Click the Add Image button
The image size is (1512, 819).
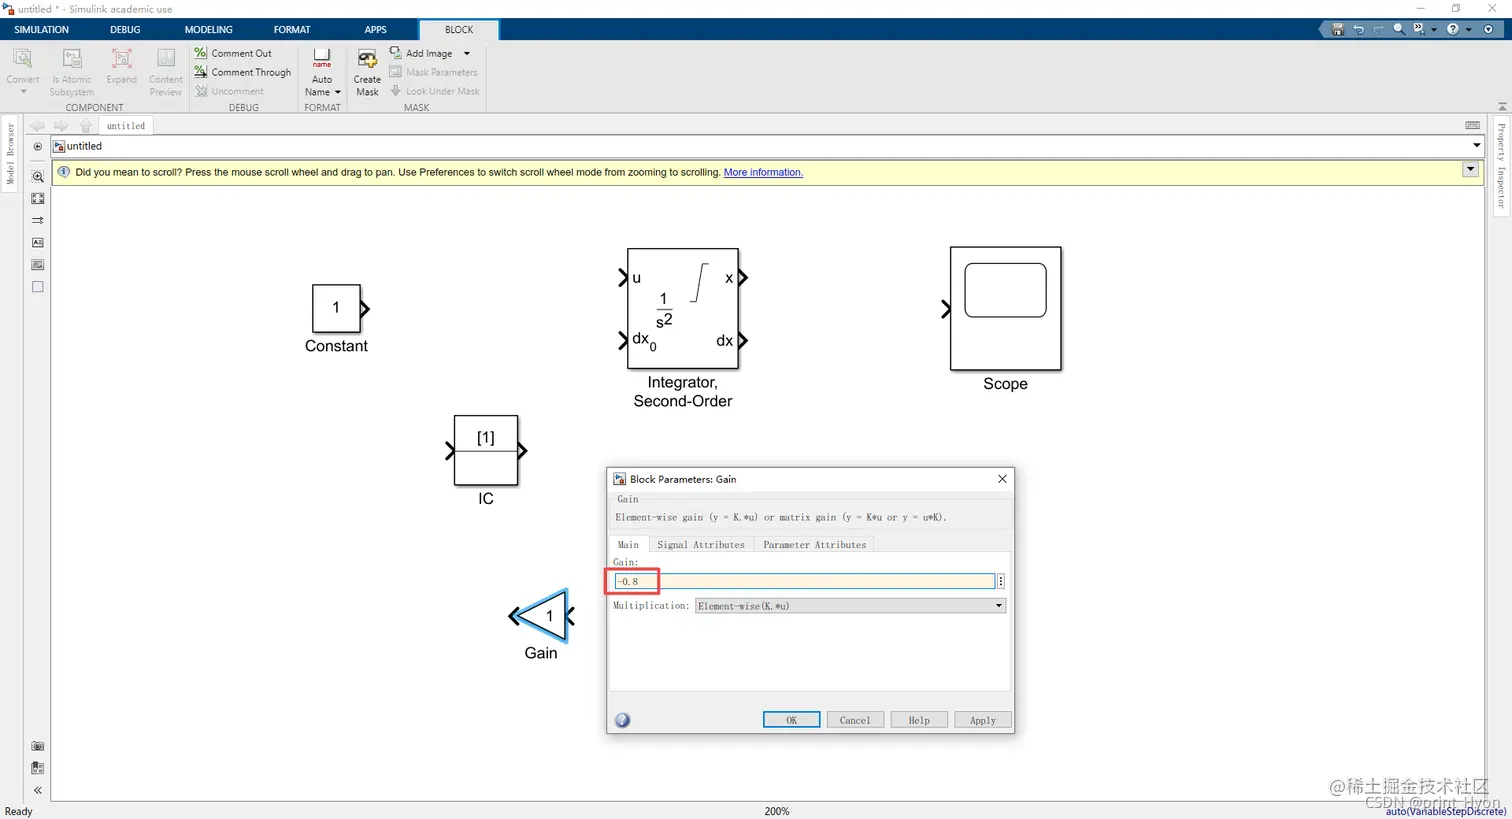tap(421, 53)
